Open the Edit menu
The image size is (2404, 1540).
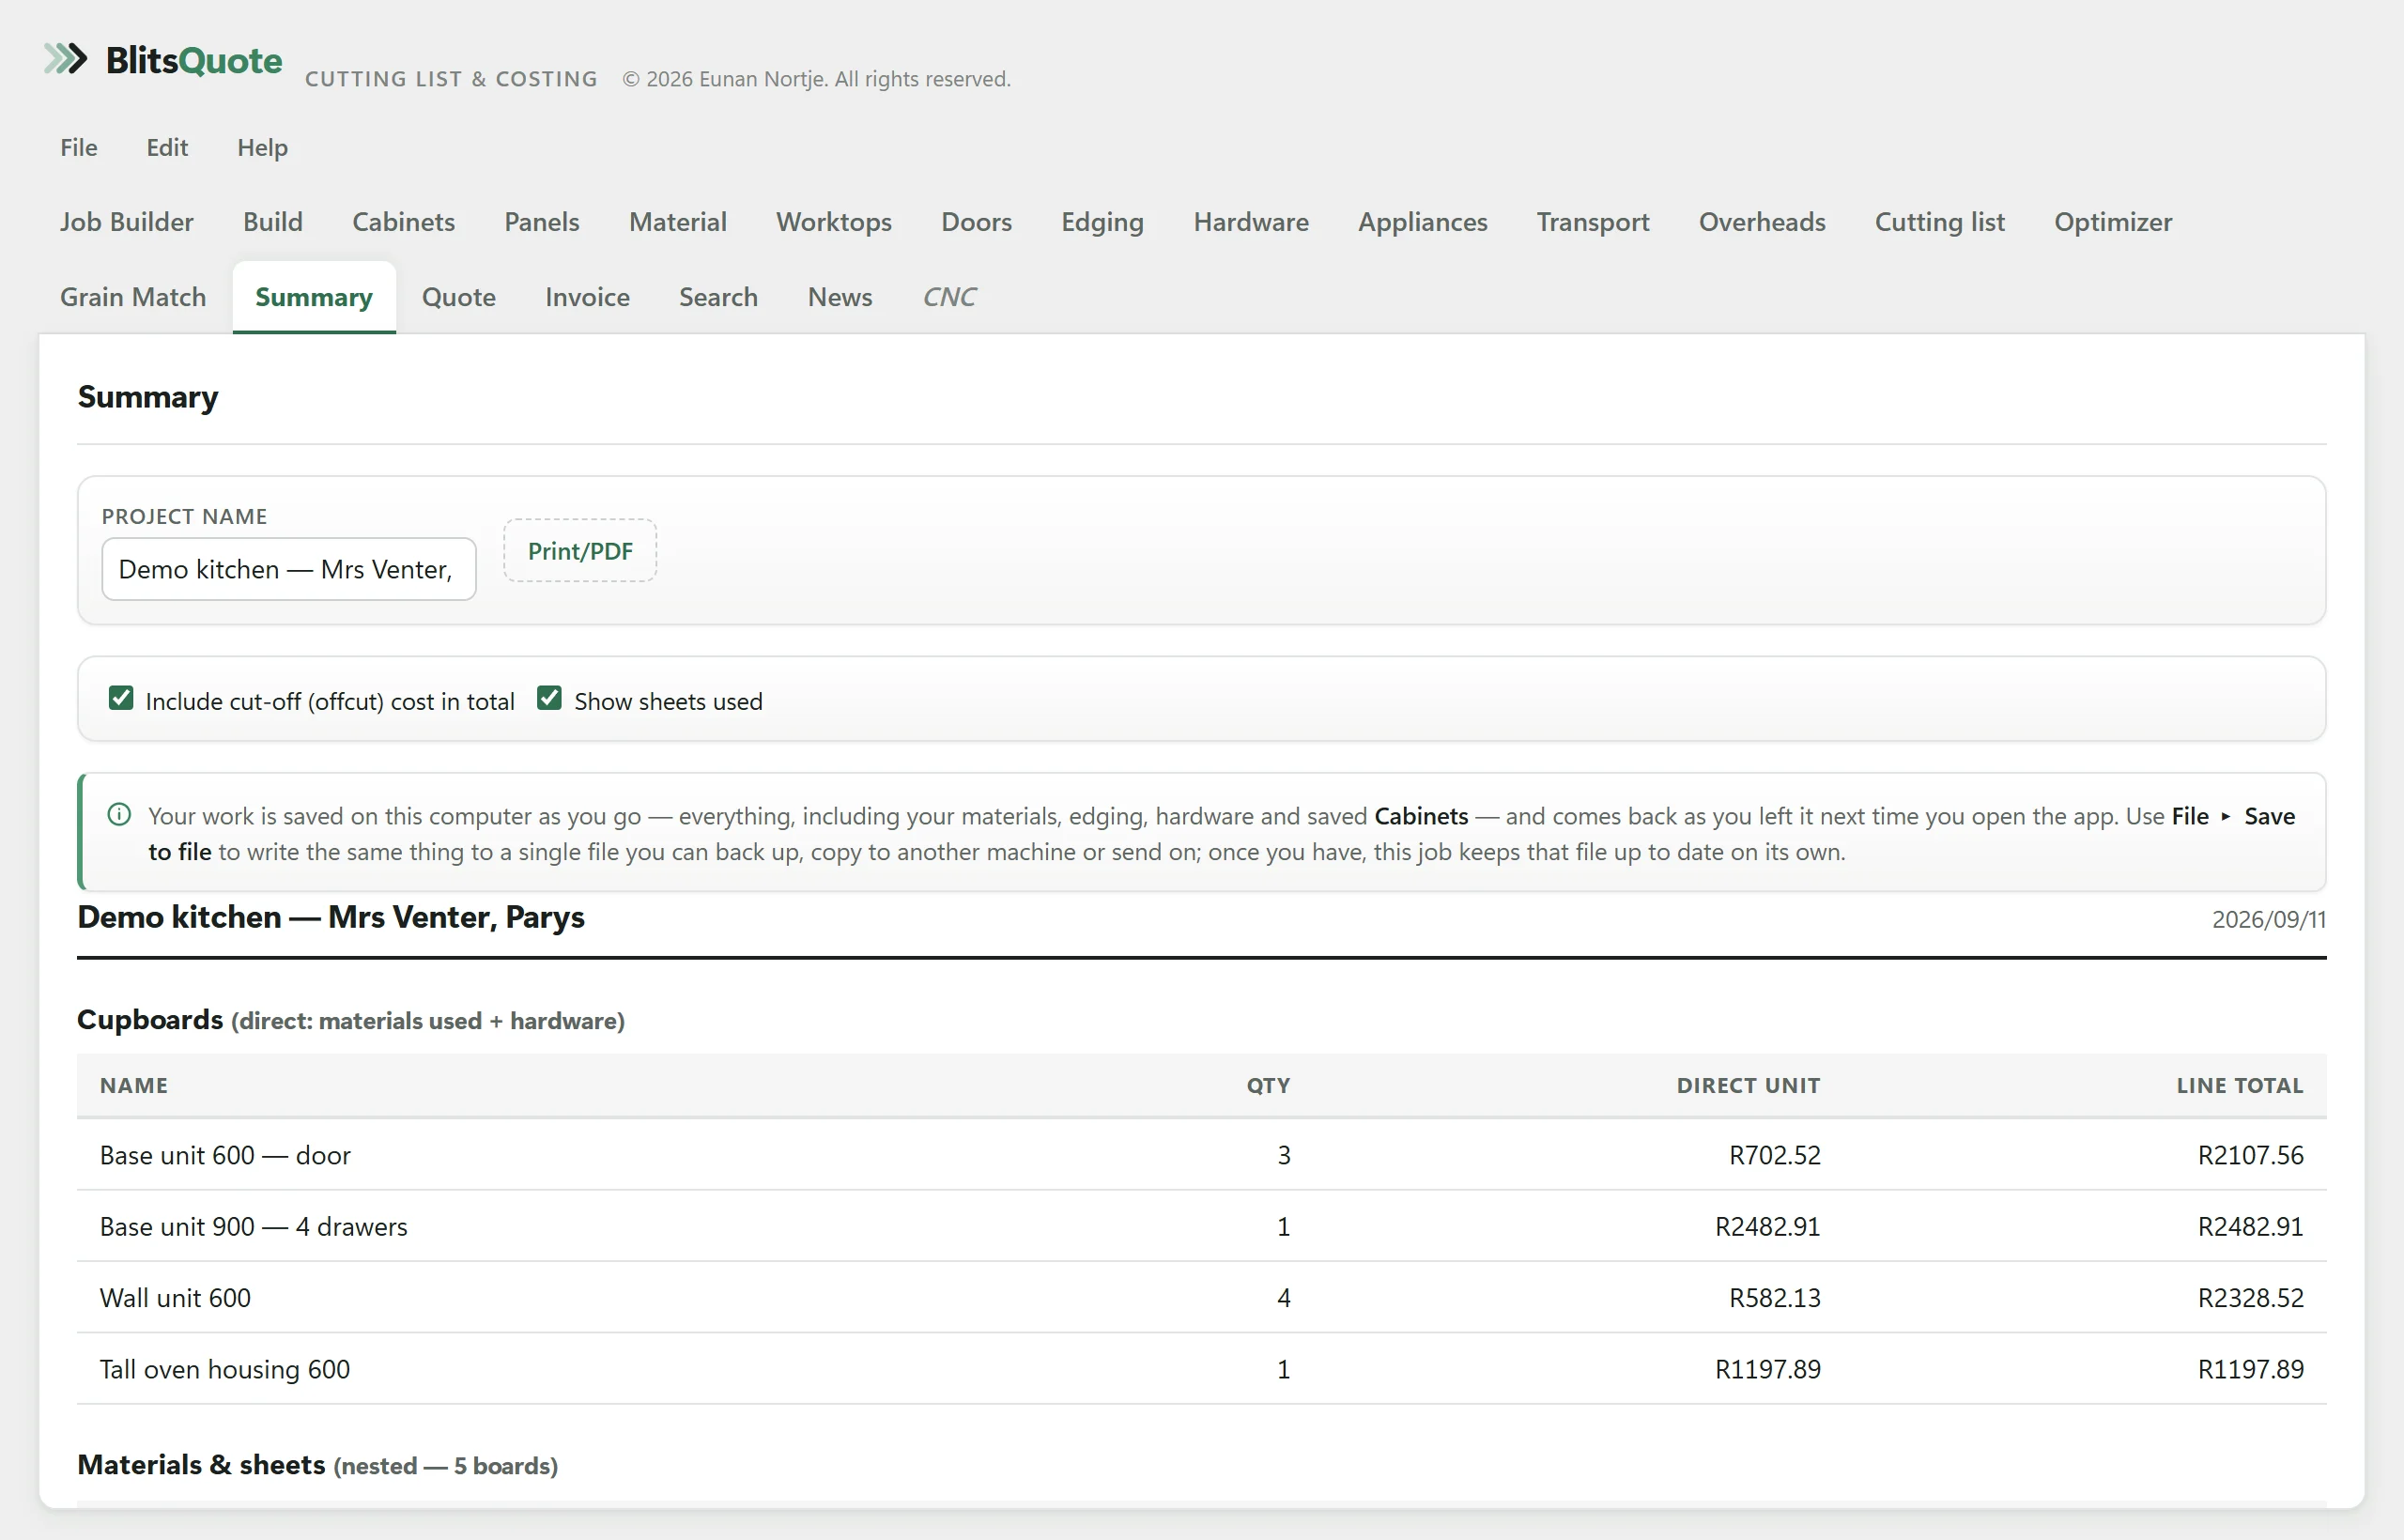pos(167,147)
